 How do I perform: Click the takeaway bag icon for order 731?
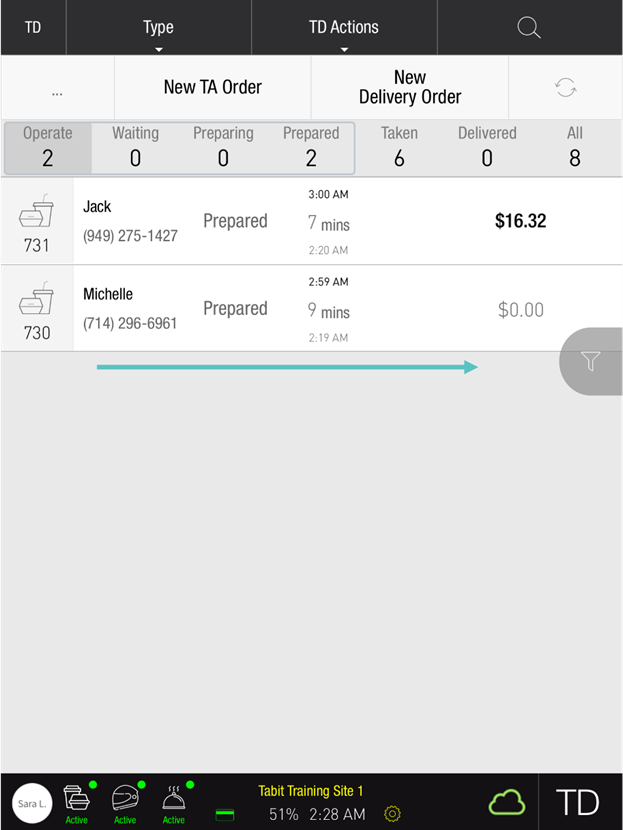click(x=37, y=214)
